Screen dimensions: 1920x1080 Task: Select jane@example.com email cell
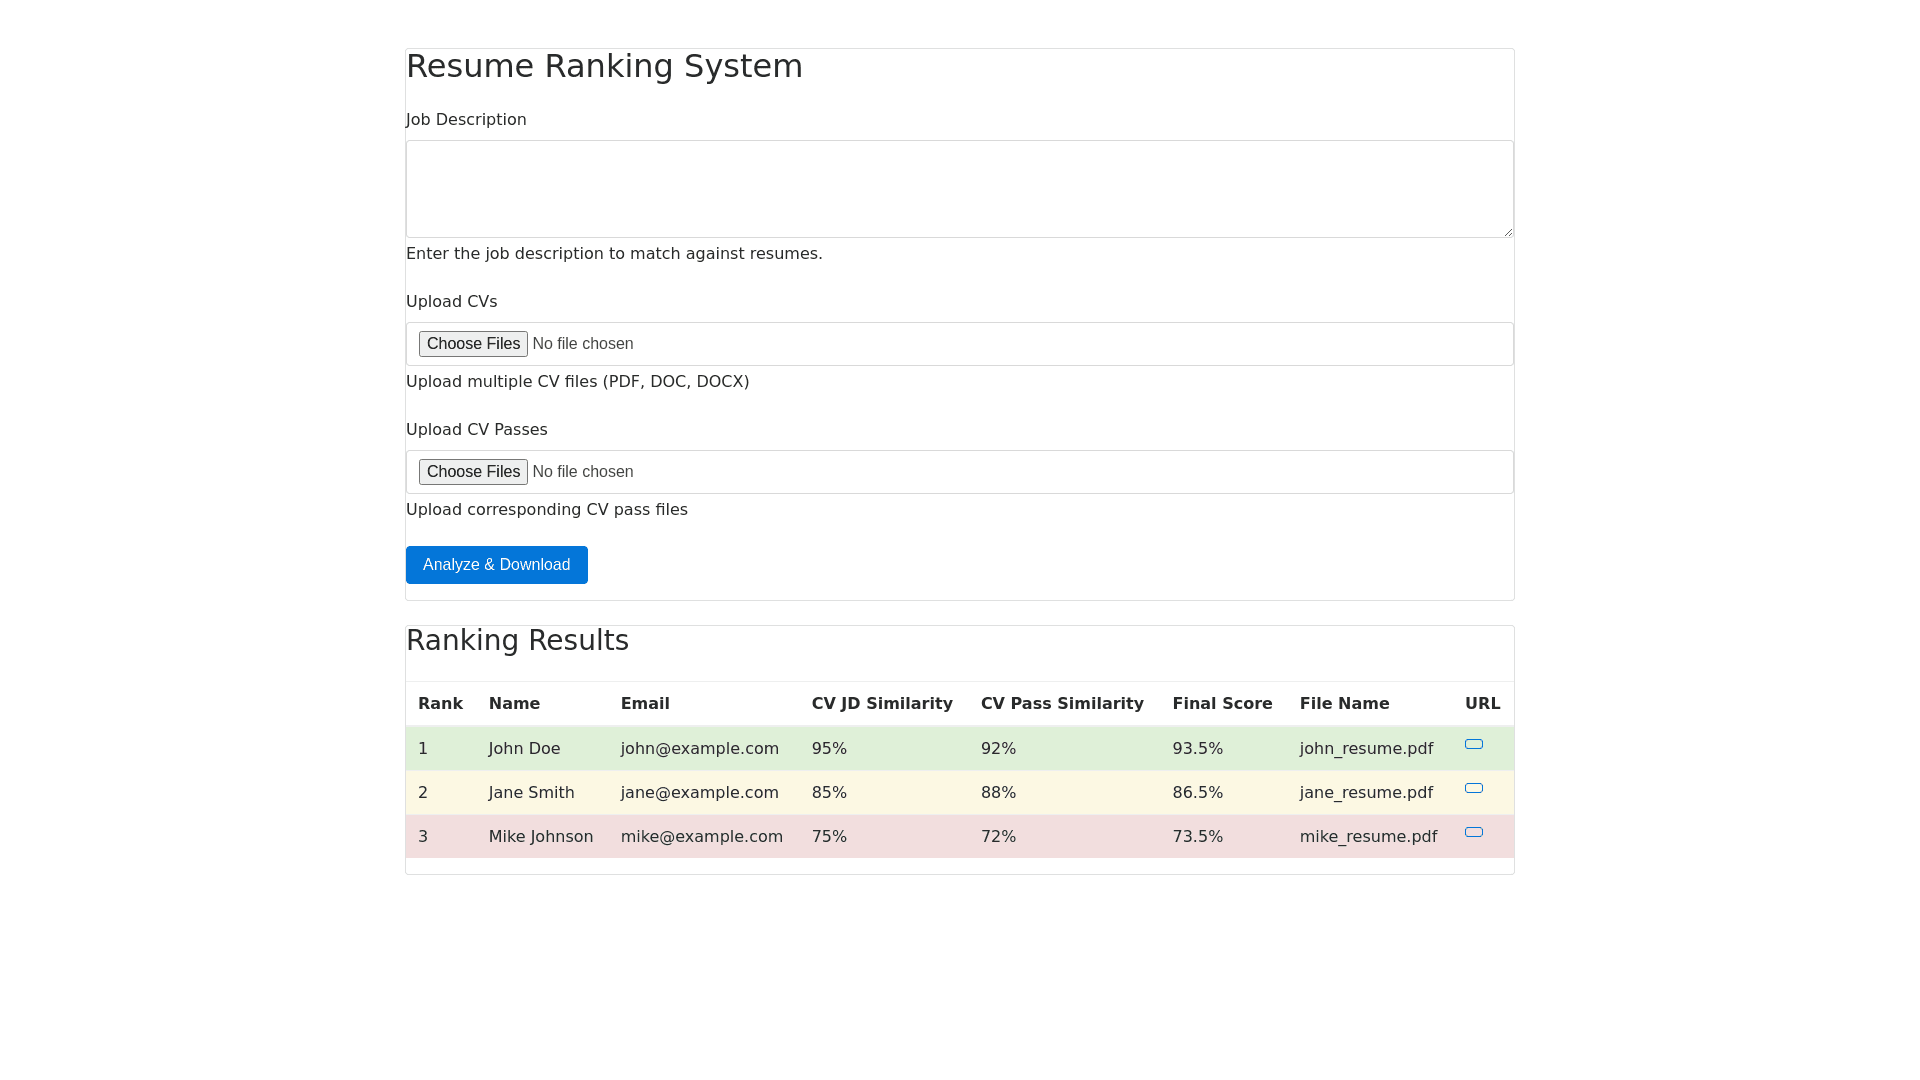click(x=699, y=793)
